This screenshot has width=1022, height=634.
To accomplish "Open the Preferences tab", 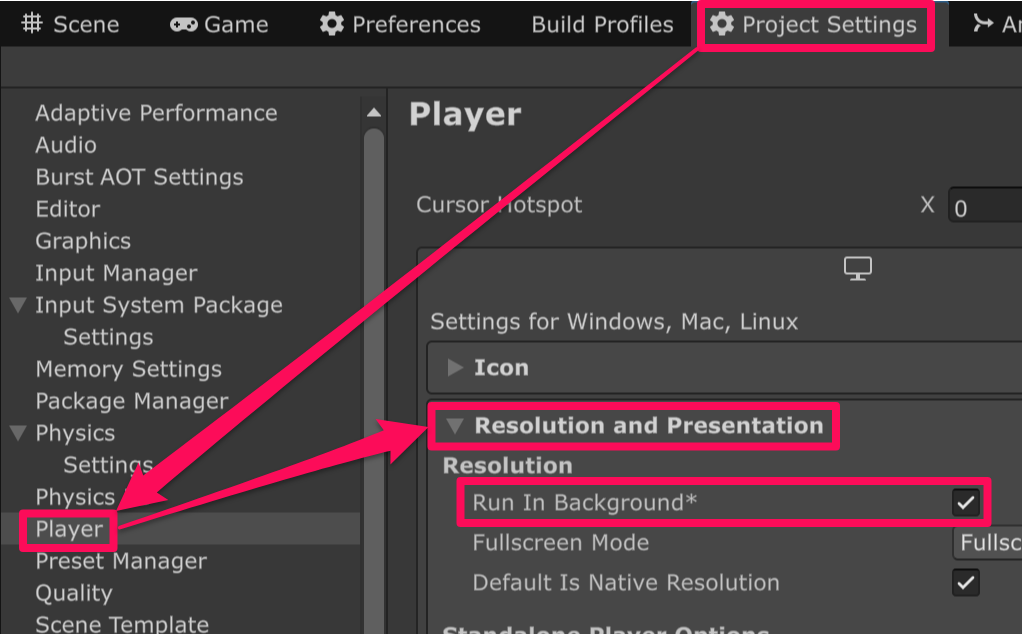I will pos(415,25).
